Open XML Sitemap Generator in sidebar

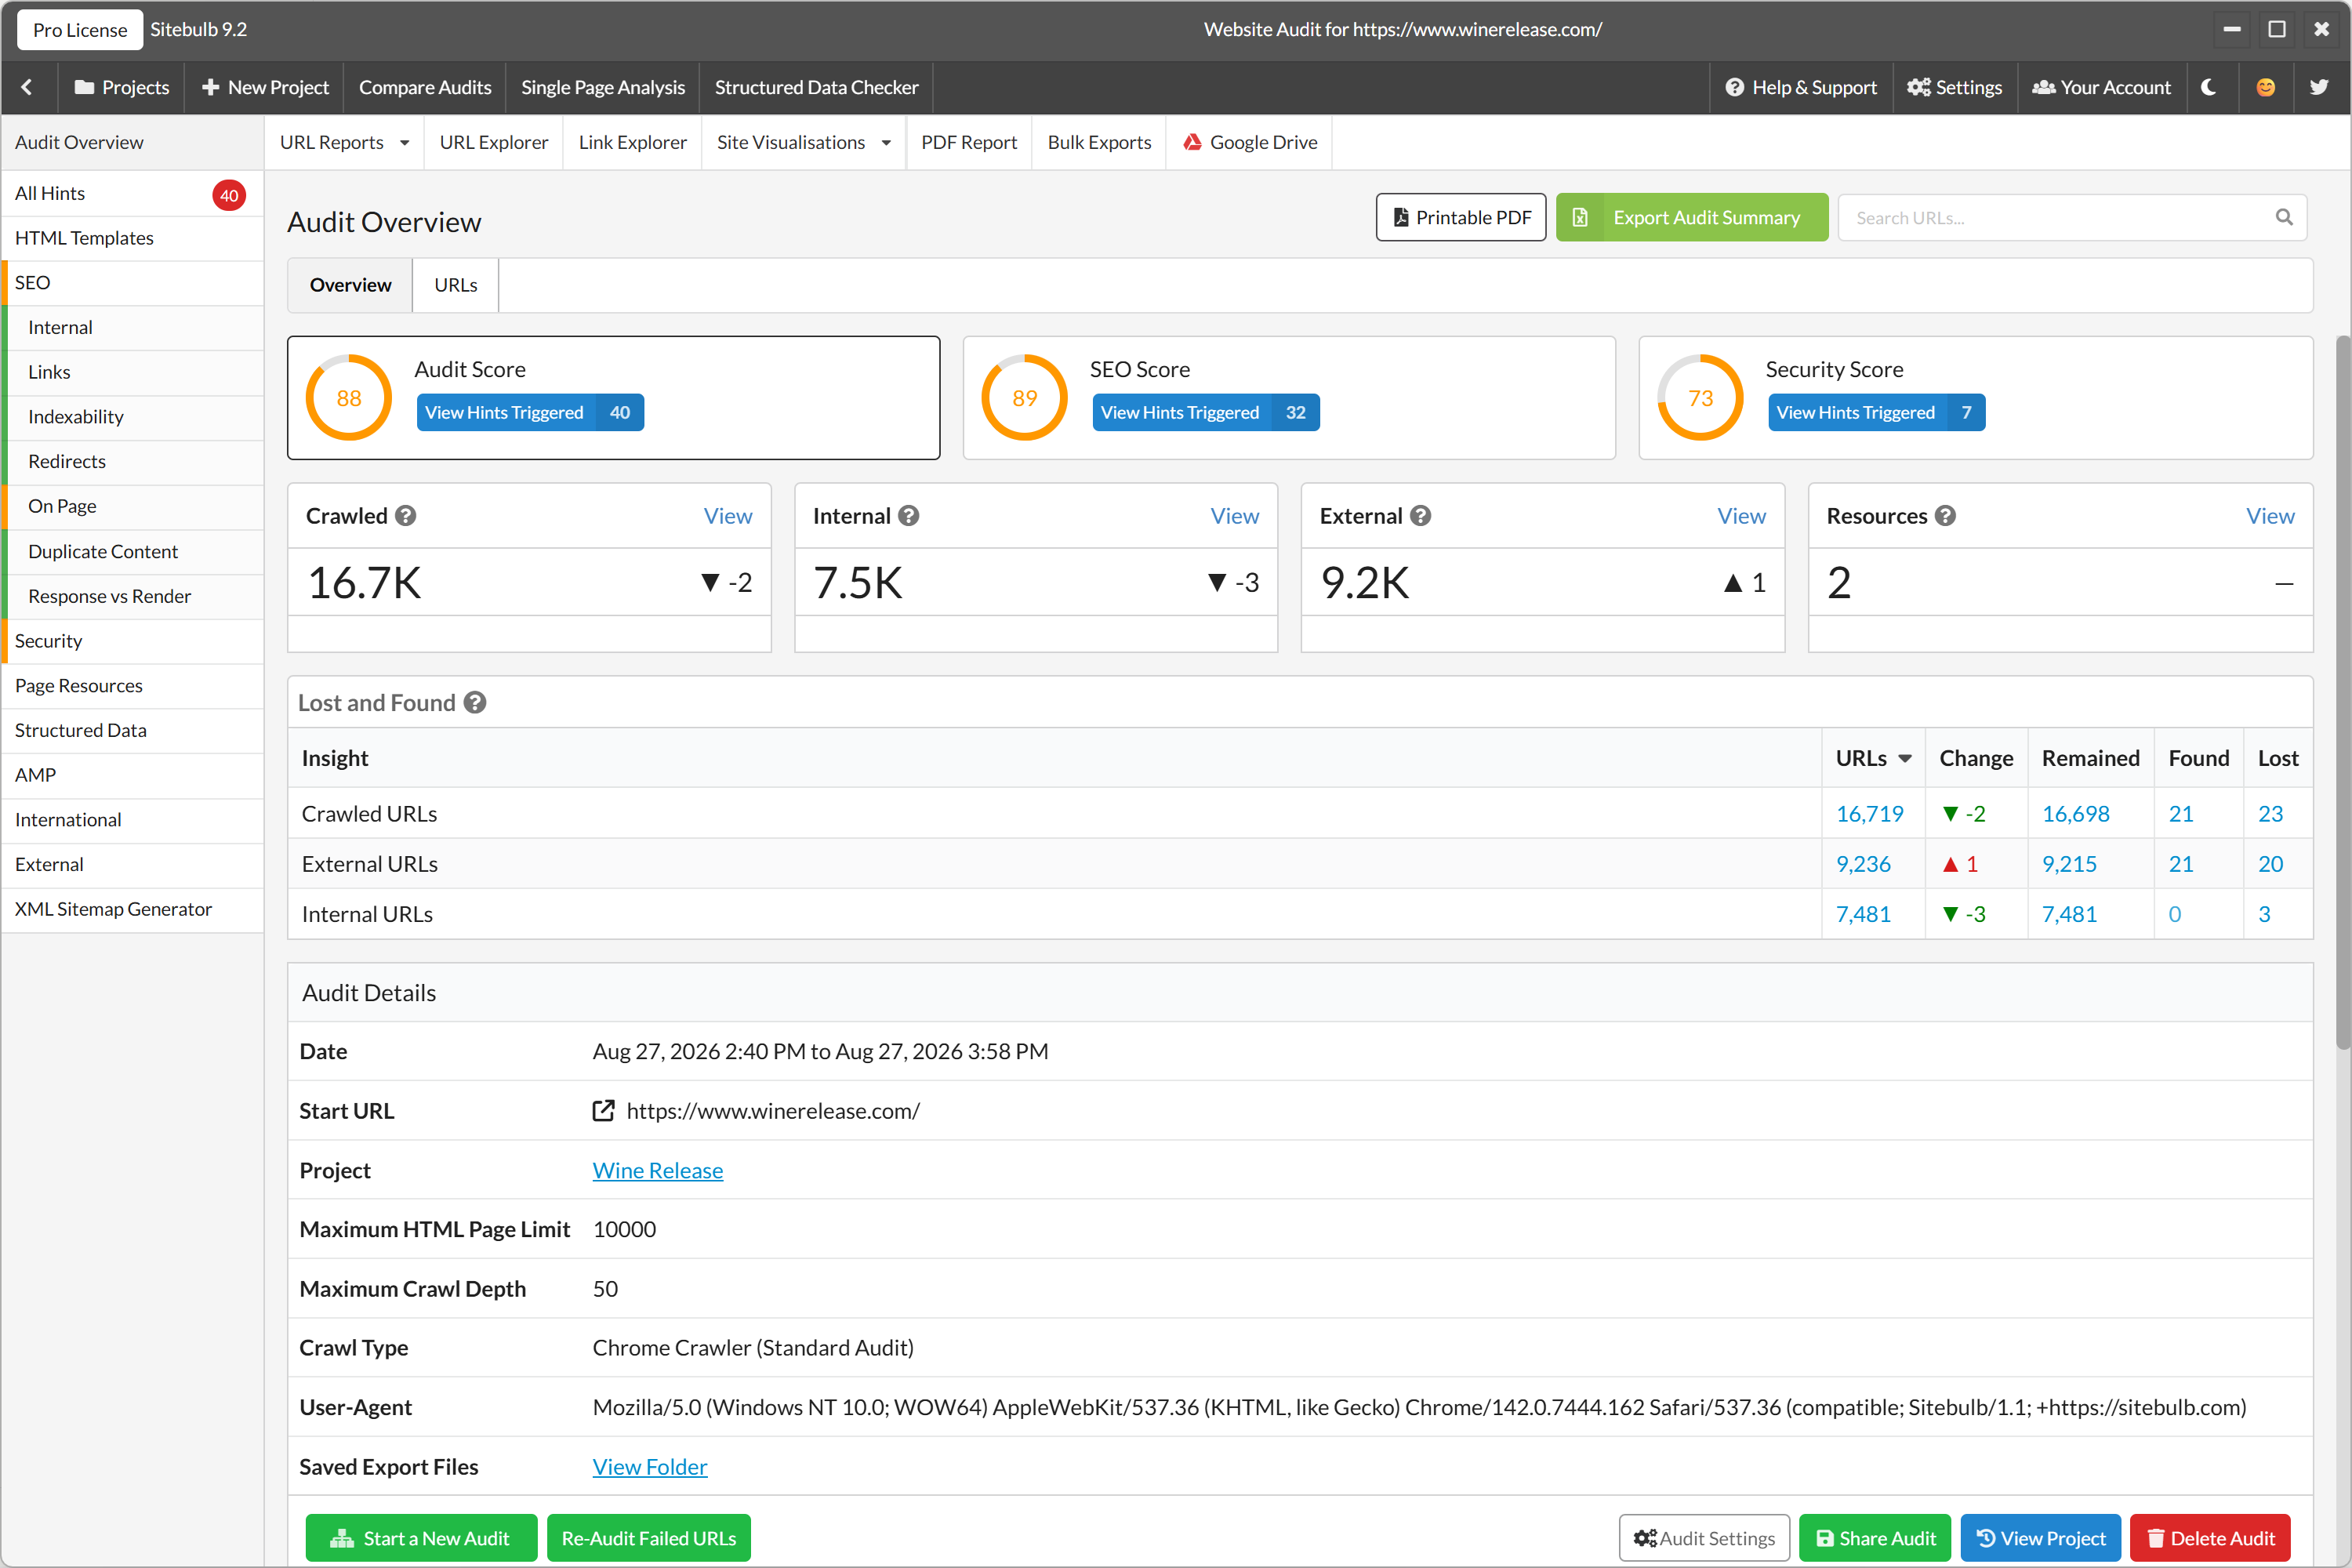132,909
